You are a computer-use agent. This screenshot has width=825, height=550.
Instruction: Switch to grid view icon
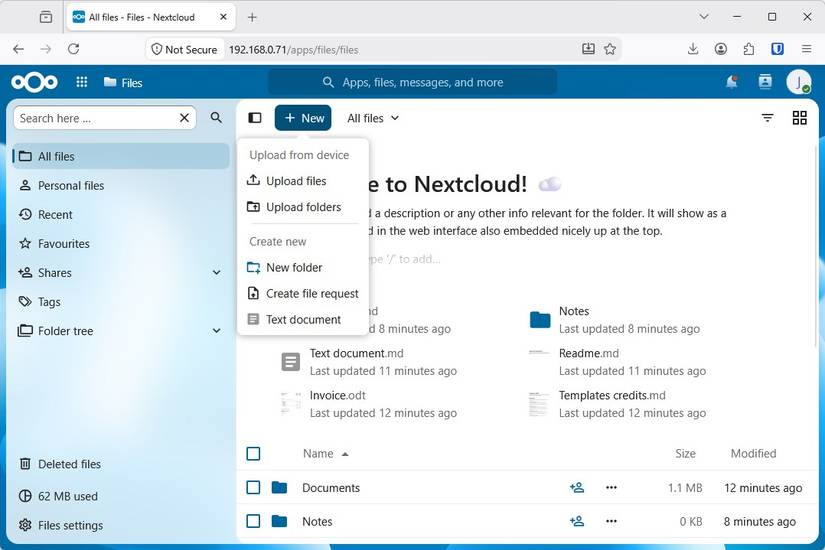pyautogui.click(x=799, y=118)
